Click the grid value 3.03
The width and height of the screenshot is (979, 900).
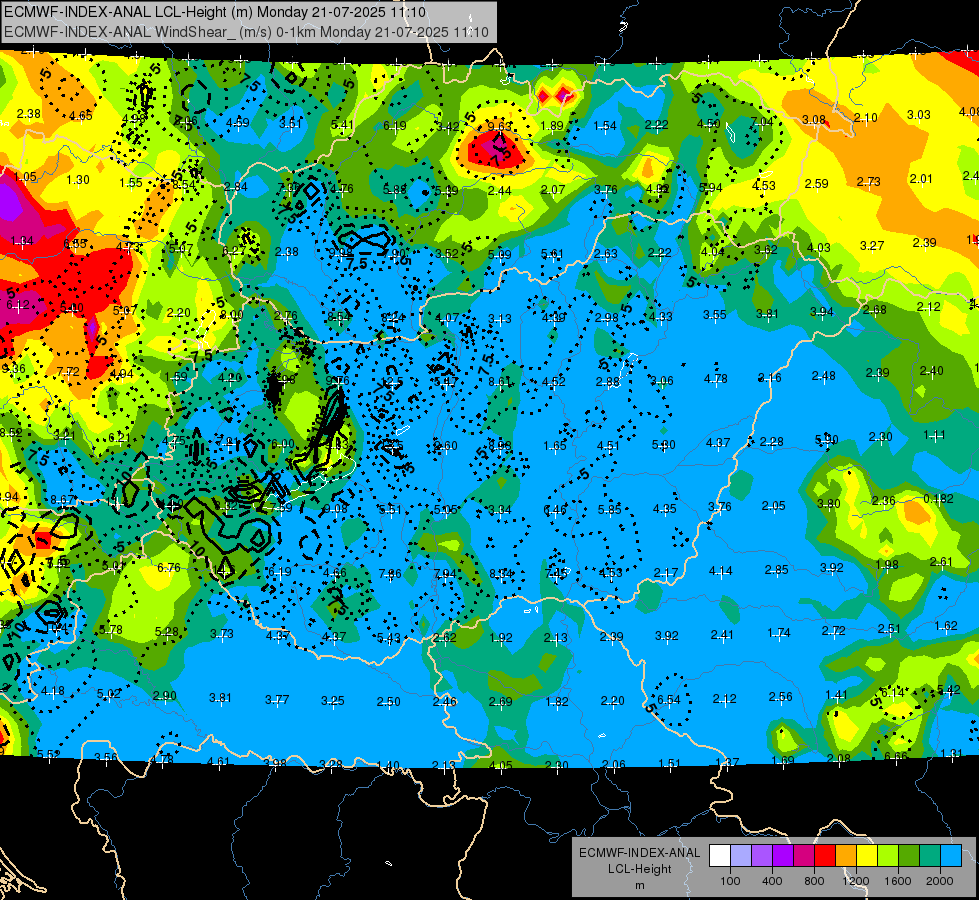(918, 115)
